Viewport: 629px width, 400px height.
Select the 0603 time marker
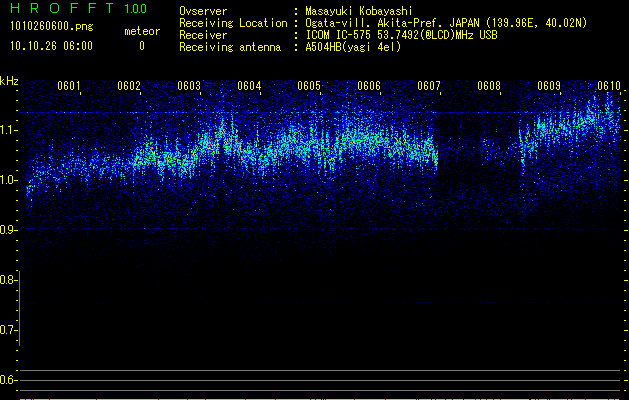[x=189, y=86]
